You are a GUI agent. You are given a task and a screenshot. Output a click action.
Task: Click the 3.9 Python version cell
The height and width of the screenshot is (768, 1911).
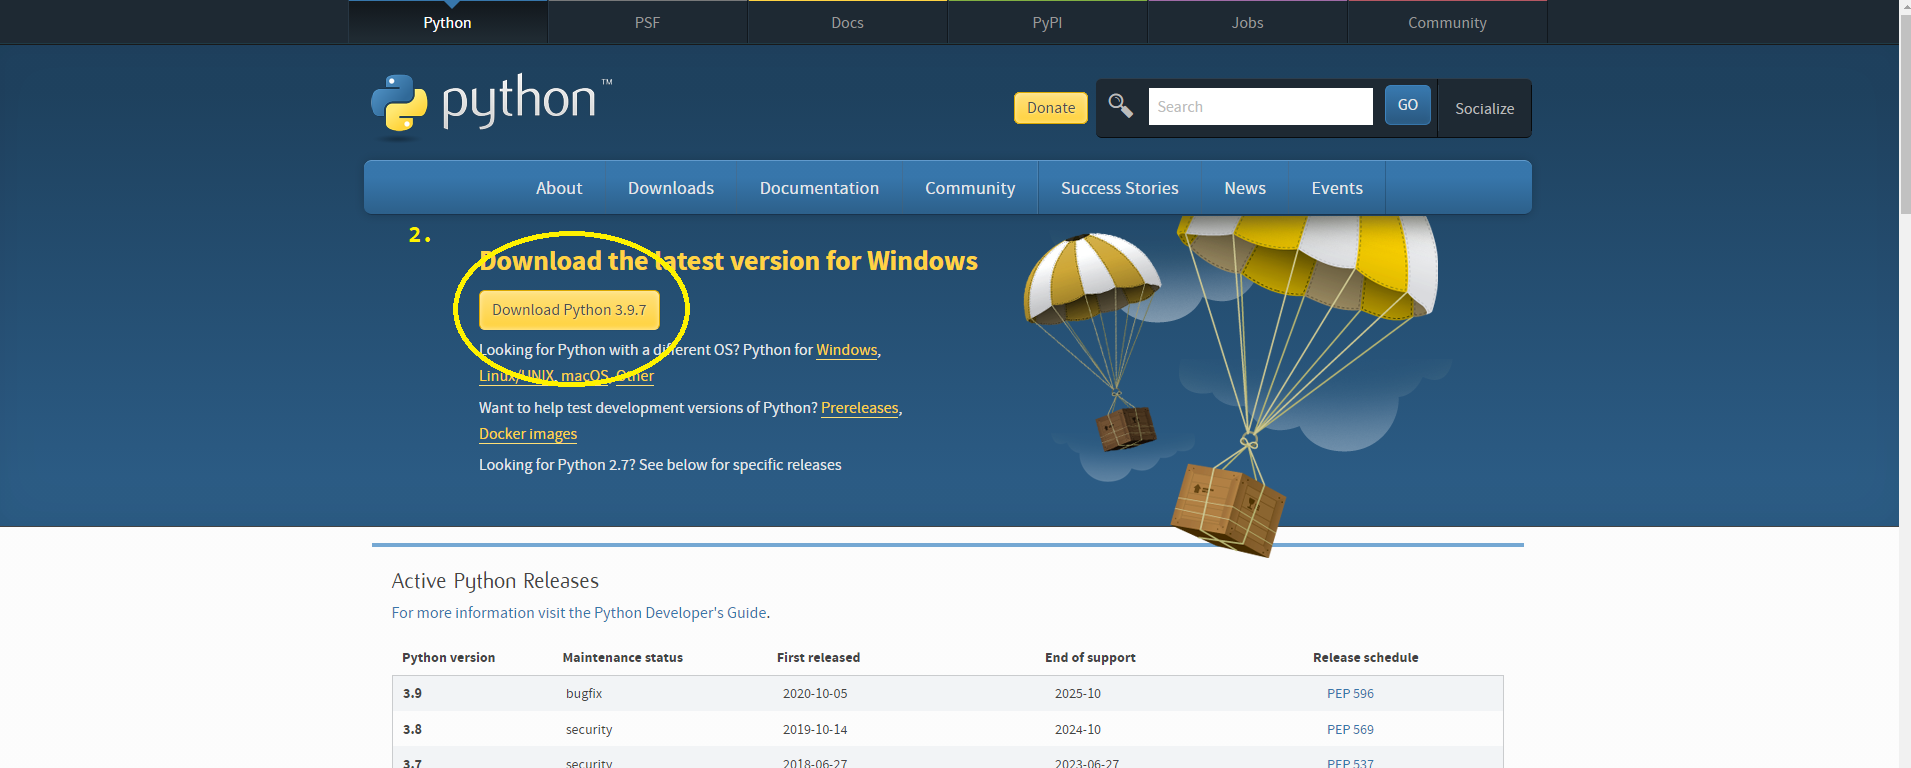[412, 693]
